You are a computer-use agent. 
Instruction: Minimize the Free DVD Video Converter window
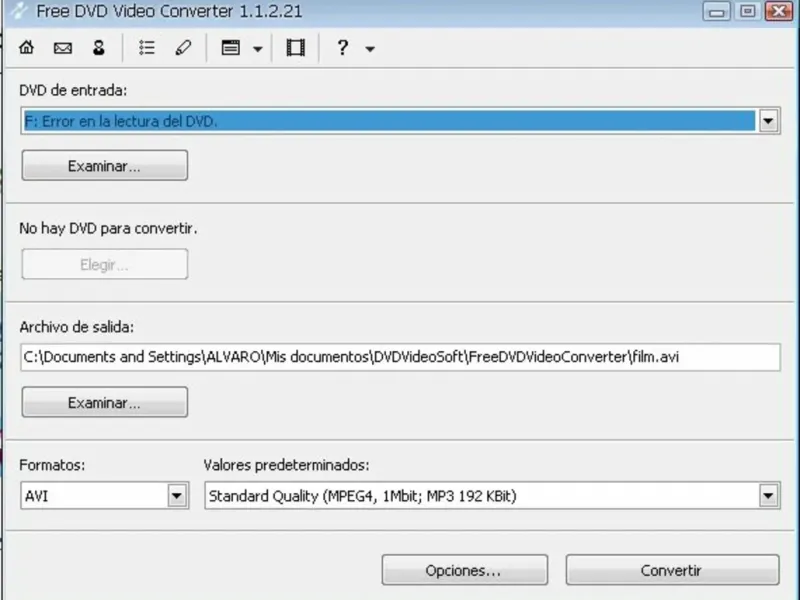click(x=716, y=11)
